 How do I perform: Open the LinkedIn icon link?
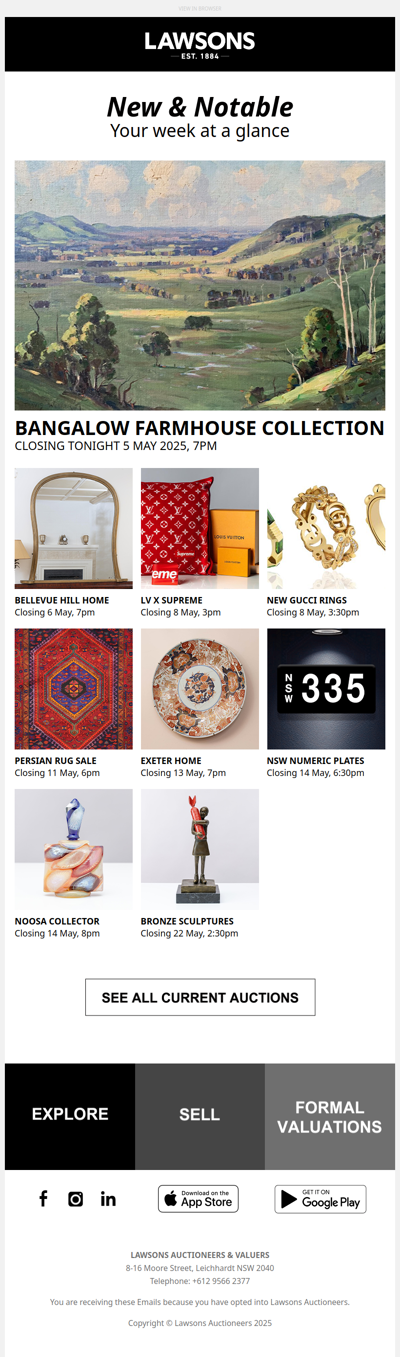108,1199
